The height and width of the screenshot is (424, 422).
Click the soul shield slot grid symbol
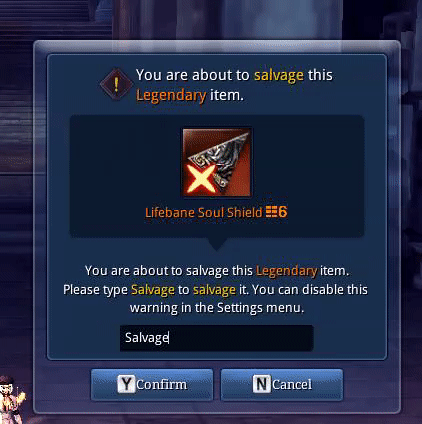[271, 211]
